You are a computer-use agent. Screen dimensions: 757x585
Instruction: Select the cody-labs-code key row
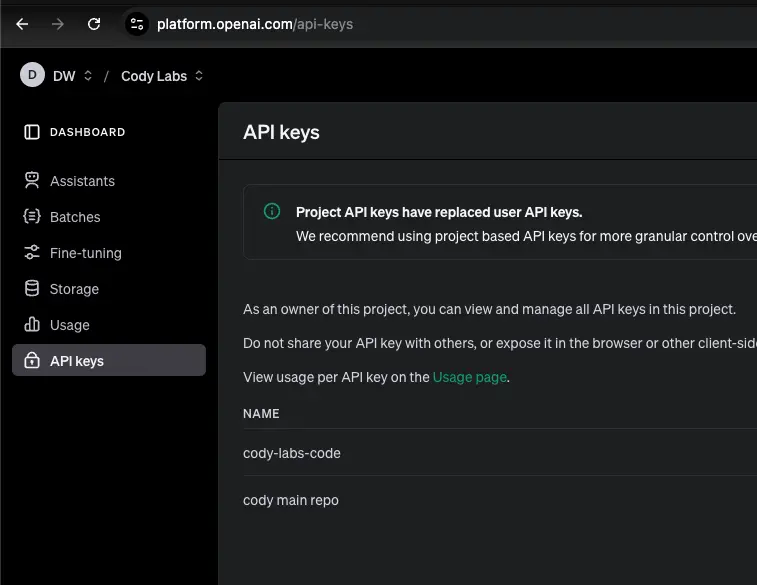click(500, 453)
